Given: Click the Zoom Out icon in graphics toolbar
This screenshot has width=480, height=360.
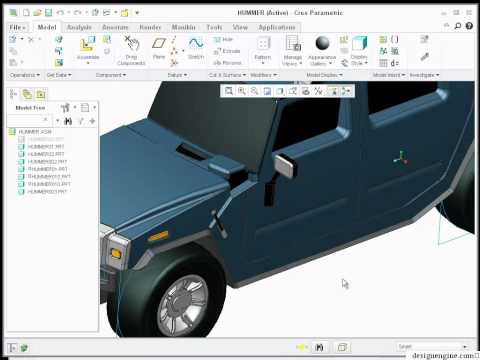Looking at the screenshot, I should click(254, 91).
